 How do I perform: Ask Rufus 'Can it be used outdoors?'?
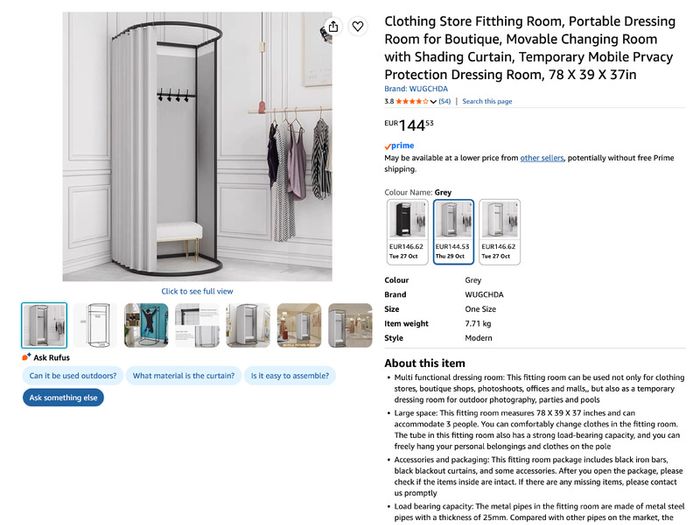click(x=73, y=376)
